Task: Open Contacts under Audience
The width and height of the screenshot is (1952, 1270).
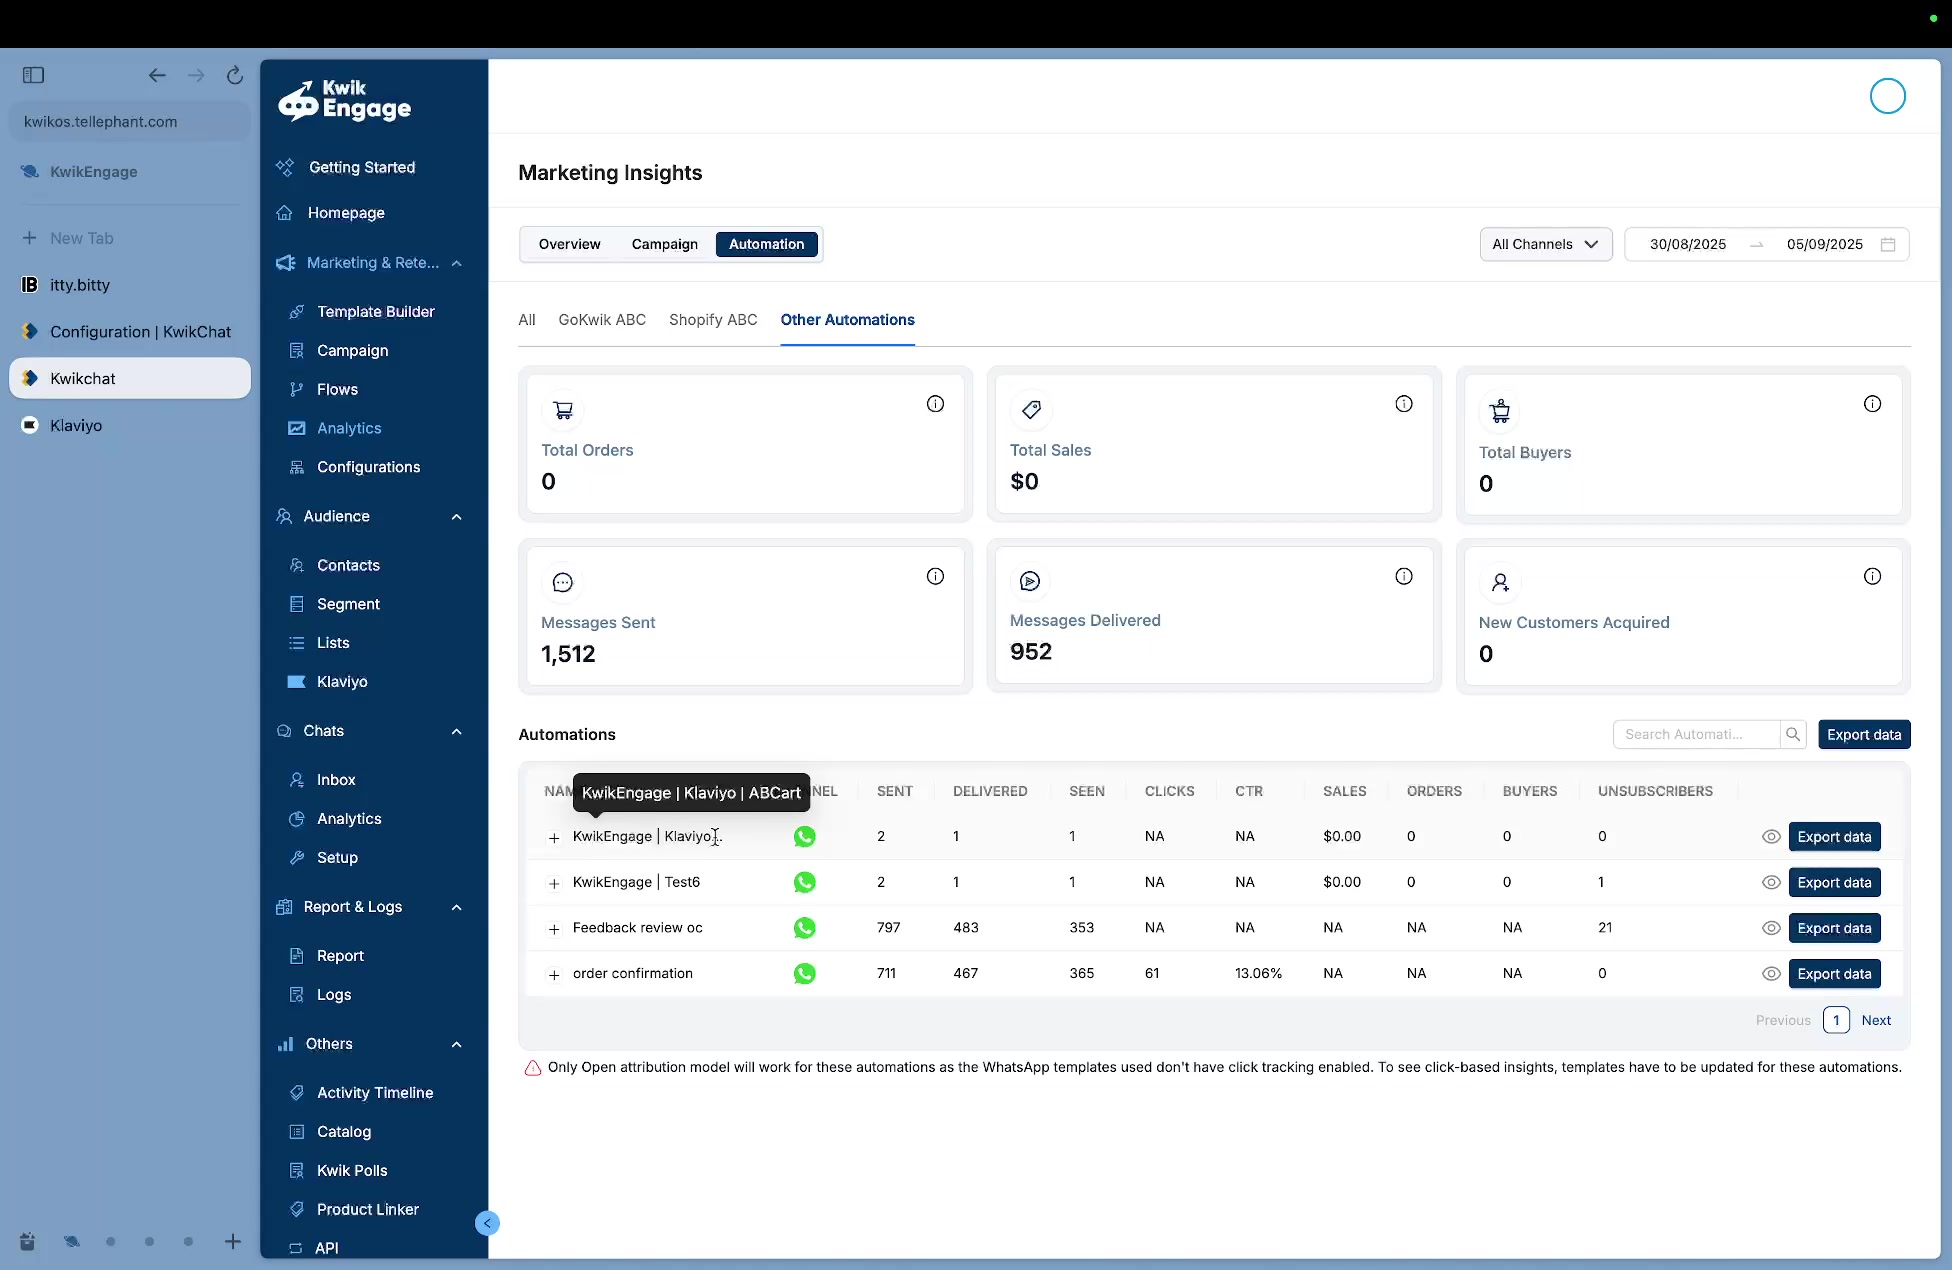Action: (x=348, y=565)
